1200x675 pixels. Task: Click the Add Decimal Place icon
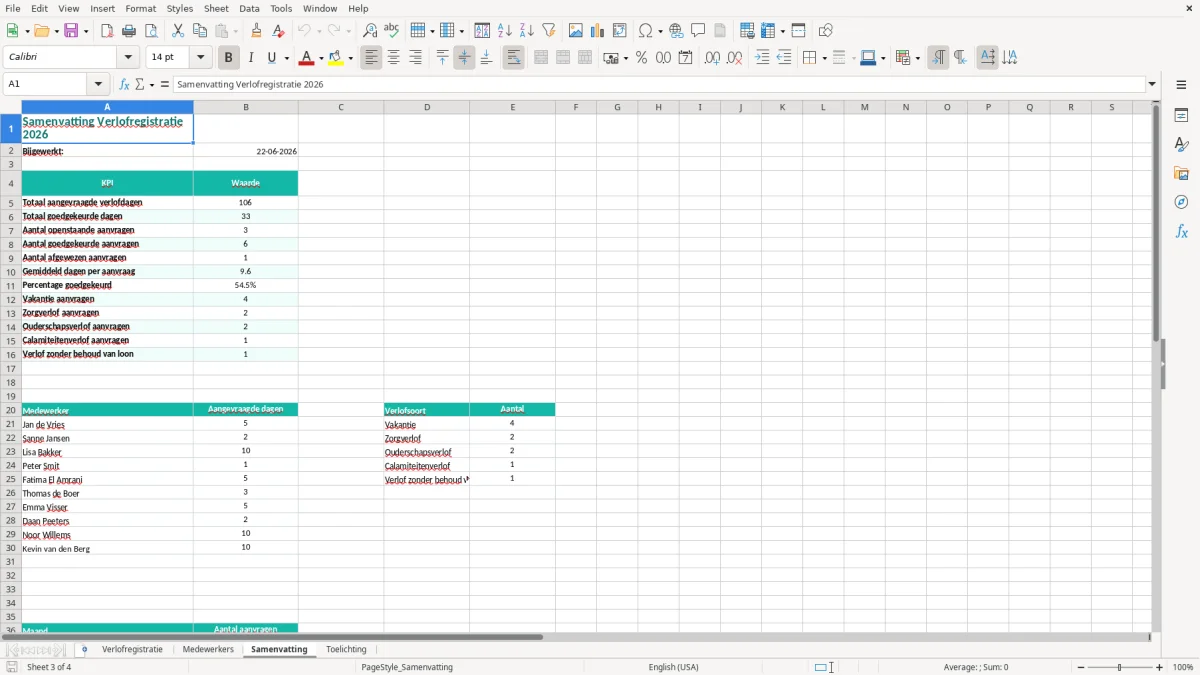[x=713, y=58]
